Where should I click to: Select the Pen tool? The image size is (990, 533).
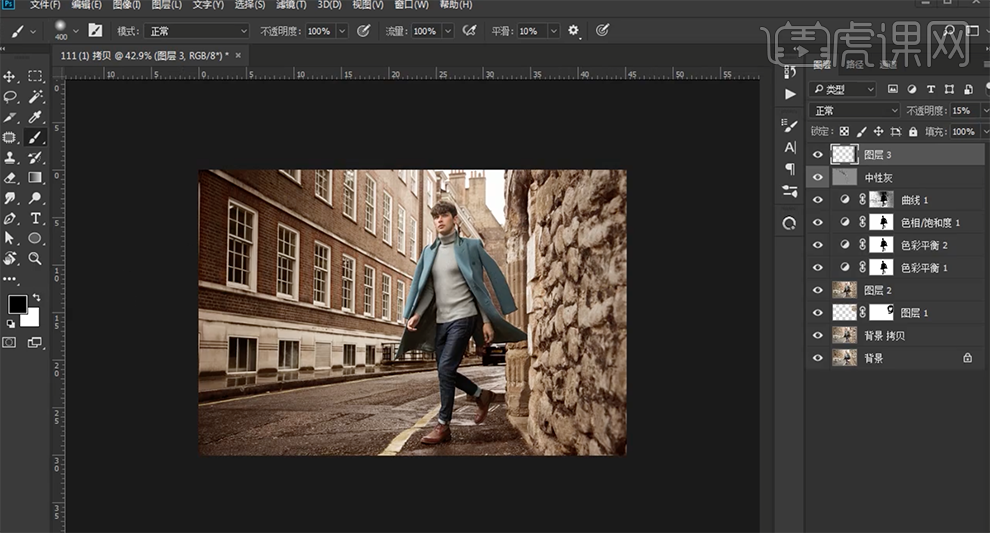click(x=11, y=218)
